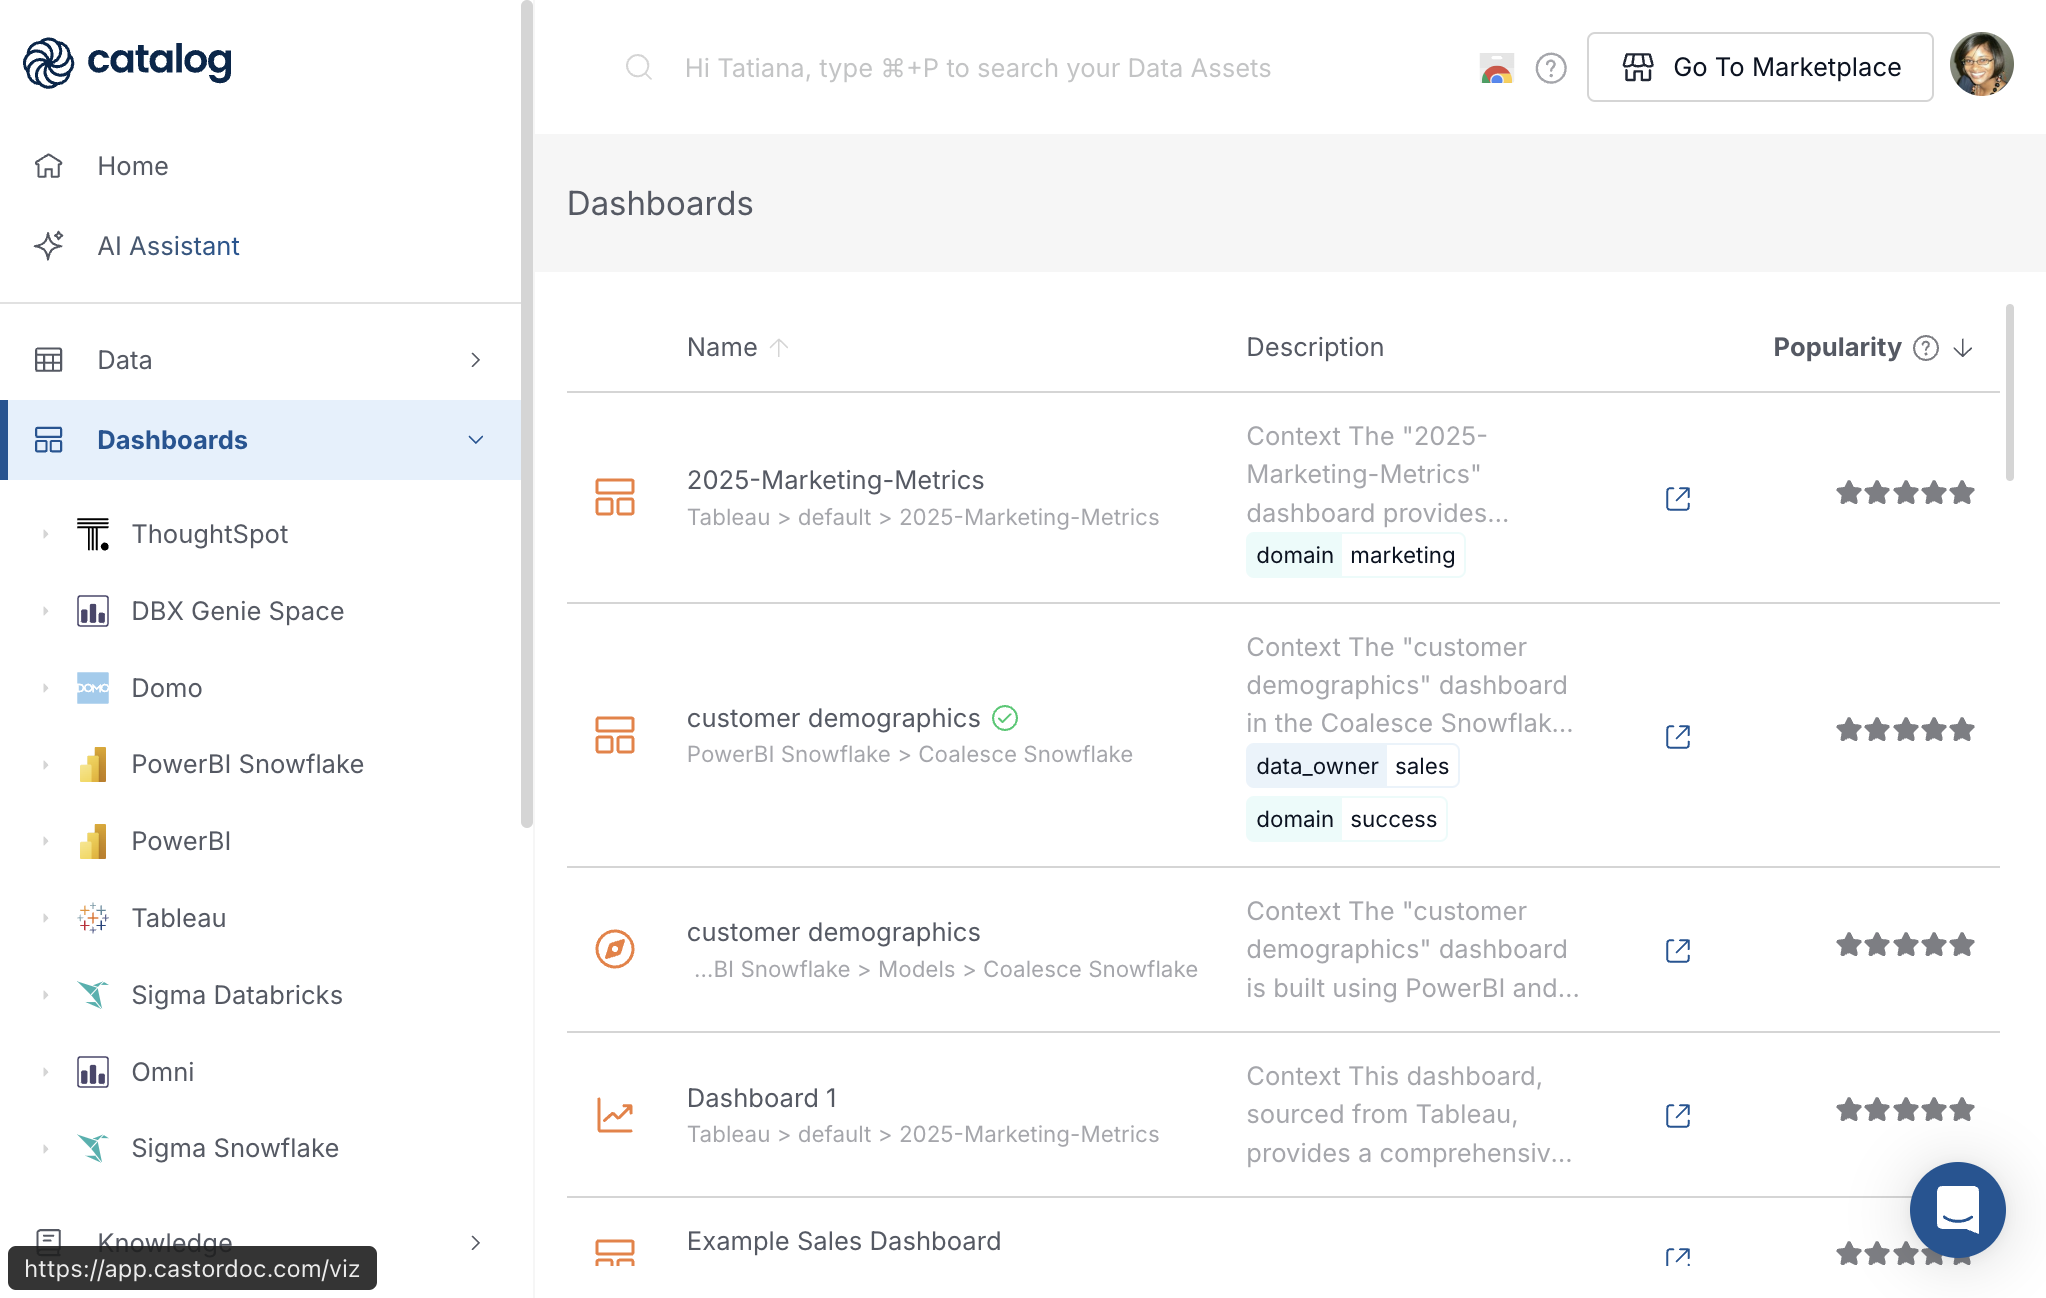Click the table vertical scrollbar

(x=2009, y=392)
